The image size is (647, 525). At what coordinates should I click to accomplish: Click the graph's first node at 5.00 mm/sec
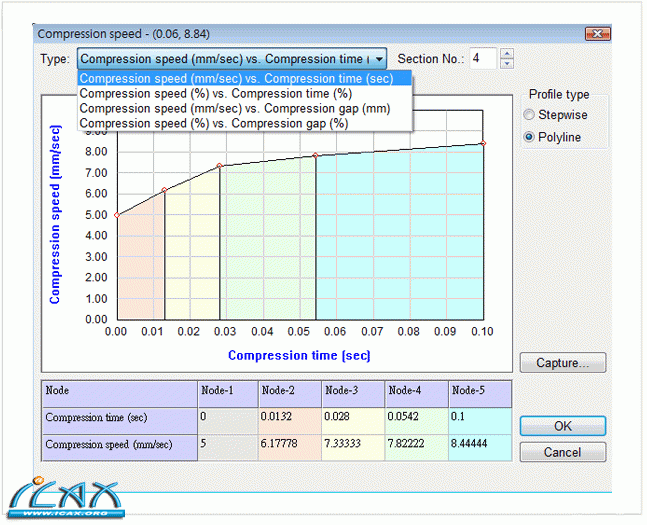117,214
